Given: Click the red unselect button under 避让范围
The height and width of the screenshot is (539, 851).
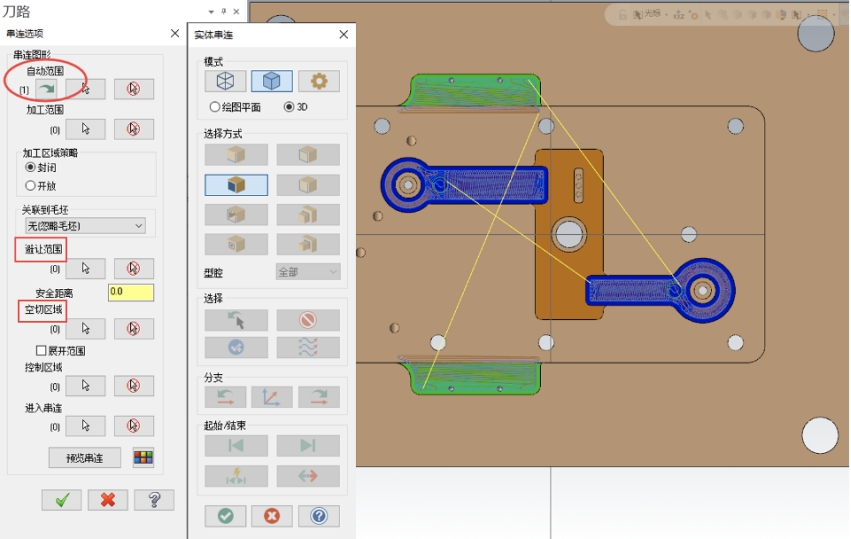Looking at the screenshot, I should [x=134, y=268].
